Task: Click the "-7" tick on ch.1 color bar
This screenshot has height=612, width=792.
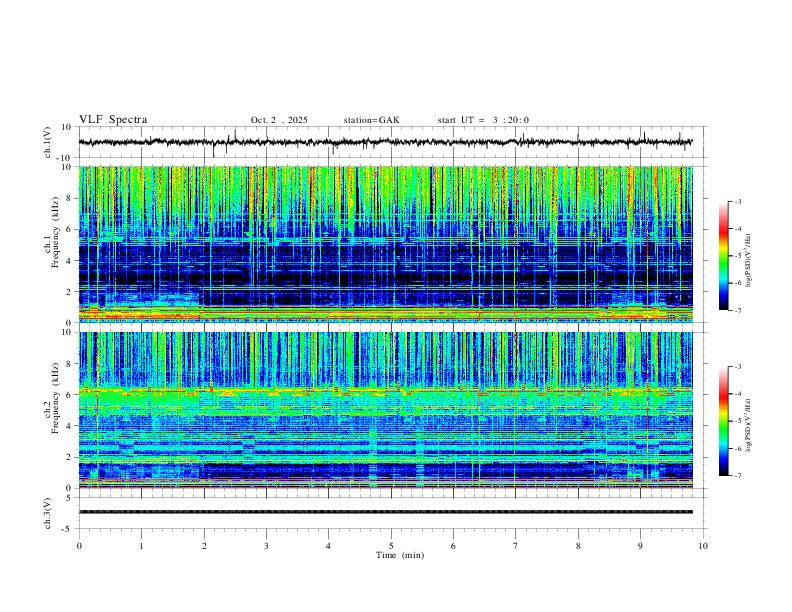Action: pyautogui.click(x=737, y=311)
